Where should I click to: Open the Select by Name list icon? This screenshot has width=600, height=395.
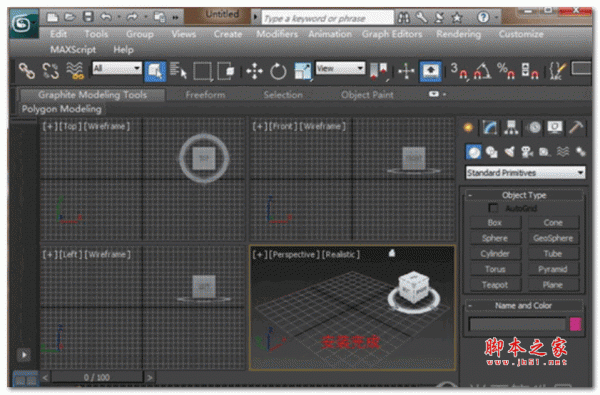178,71
